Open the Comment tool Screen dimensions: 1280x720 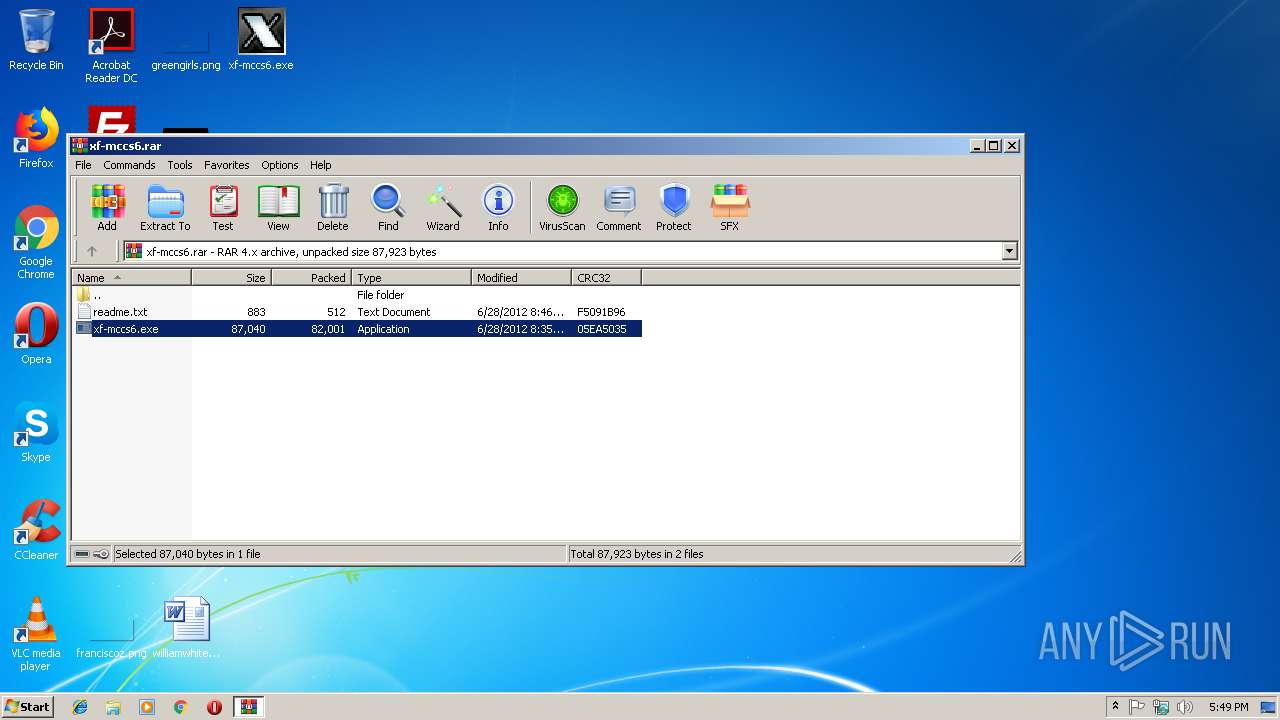point(619,208)
